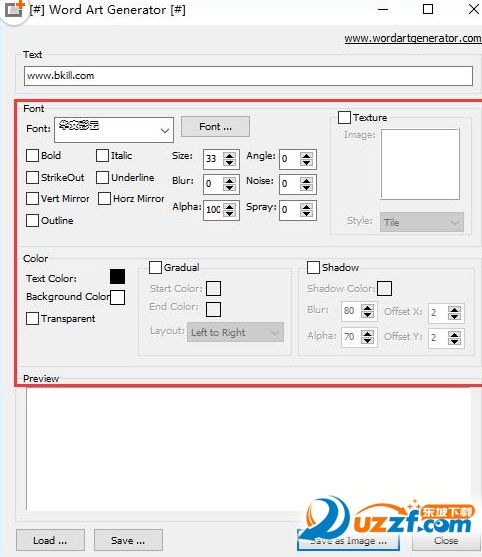Check the Outline option

tap(32, 221)
